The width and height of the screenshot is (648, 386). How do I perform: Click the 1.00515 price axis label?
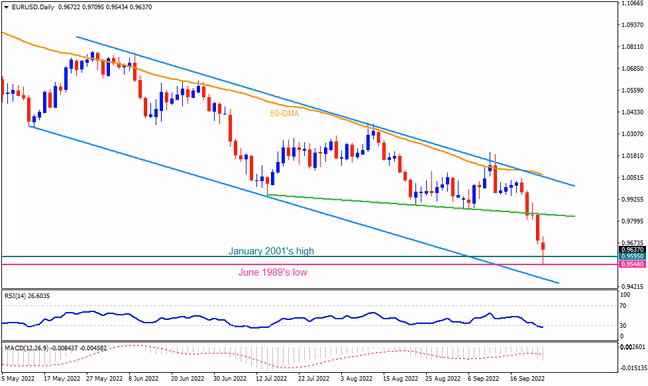[632, 178]
